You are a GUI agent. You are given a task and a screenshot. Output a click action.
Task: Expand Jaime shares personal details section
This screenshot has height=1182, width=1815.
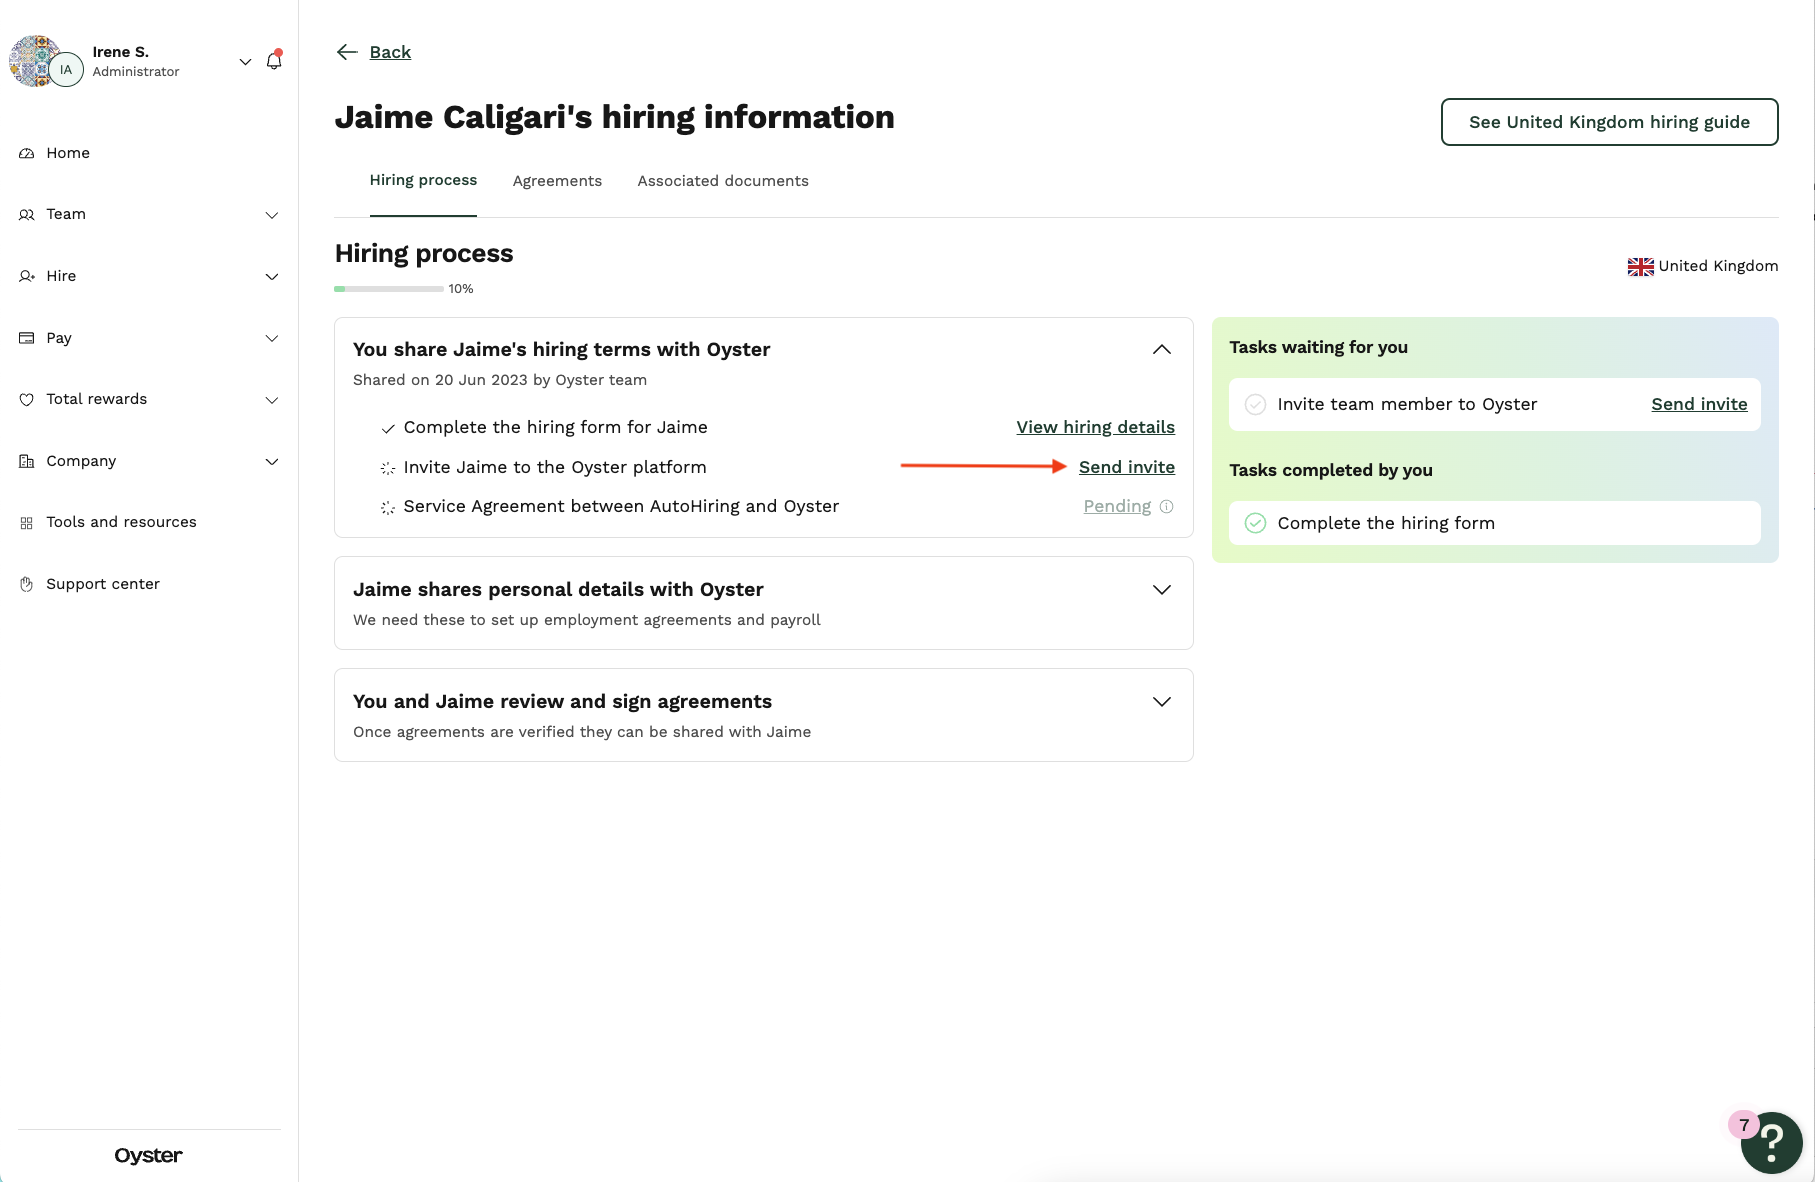pyautogui.click(x=1162, y=590)
